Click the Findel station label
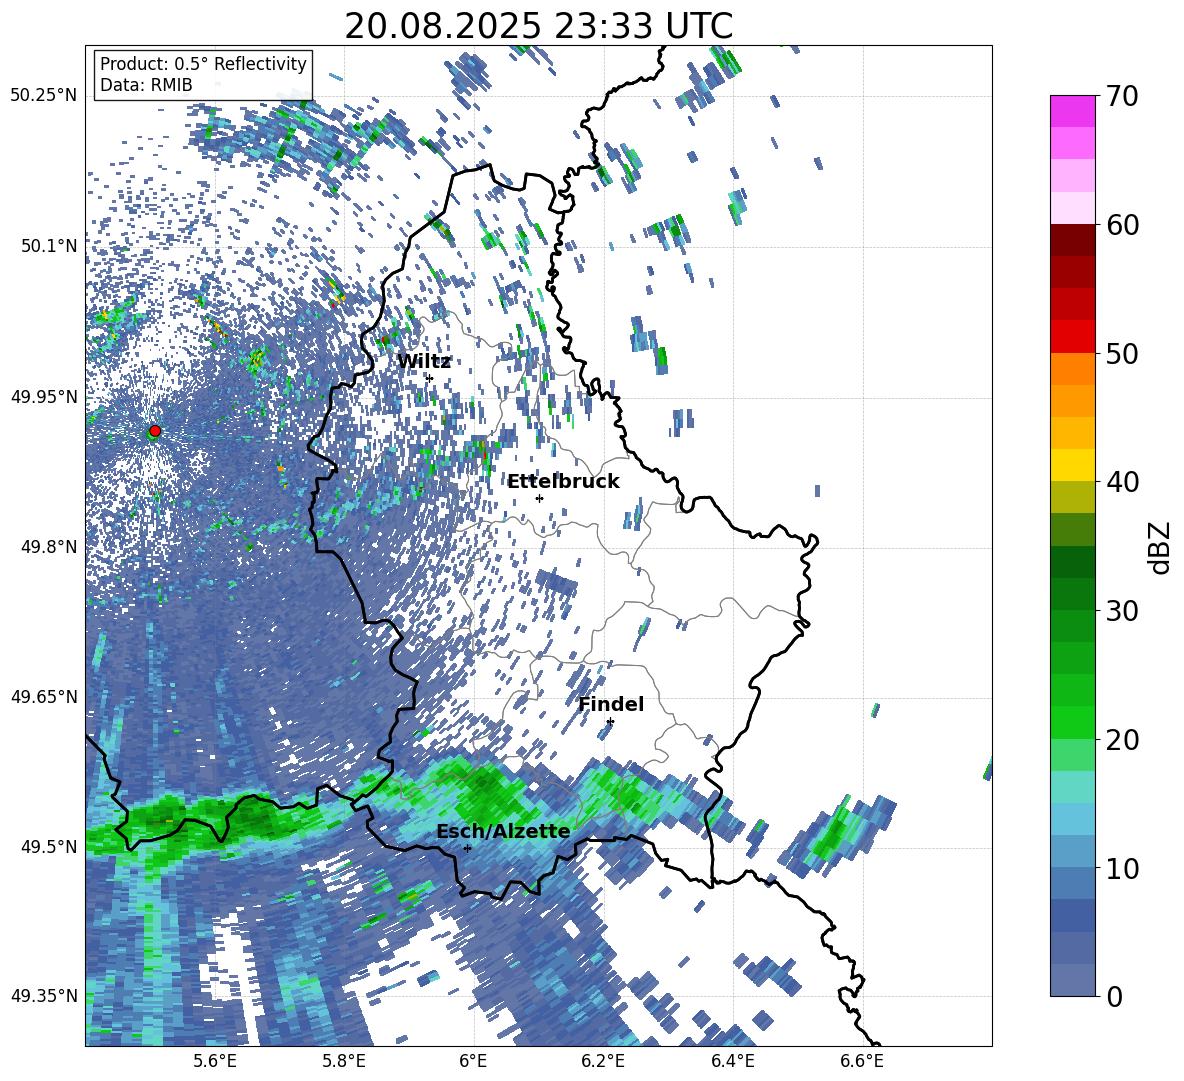The height and width of the screenshot is (1081, 1184). coord(611,704)
